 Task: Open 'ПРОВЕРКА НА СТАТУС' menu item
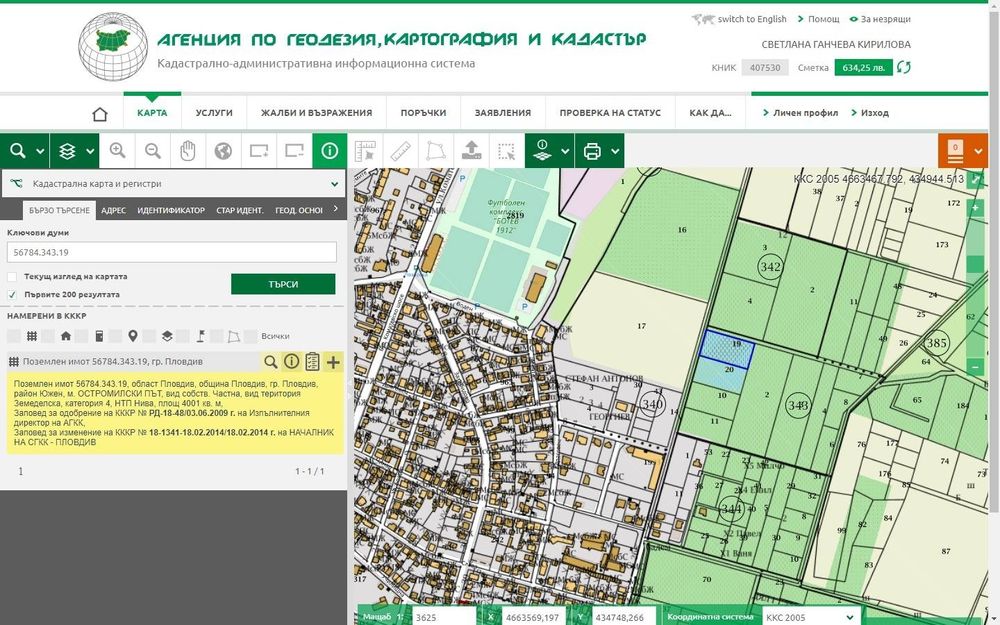coord(610,113)
